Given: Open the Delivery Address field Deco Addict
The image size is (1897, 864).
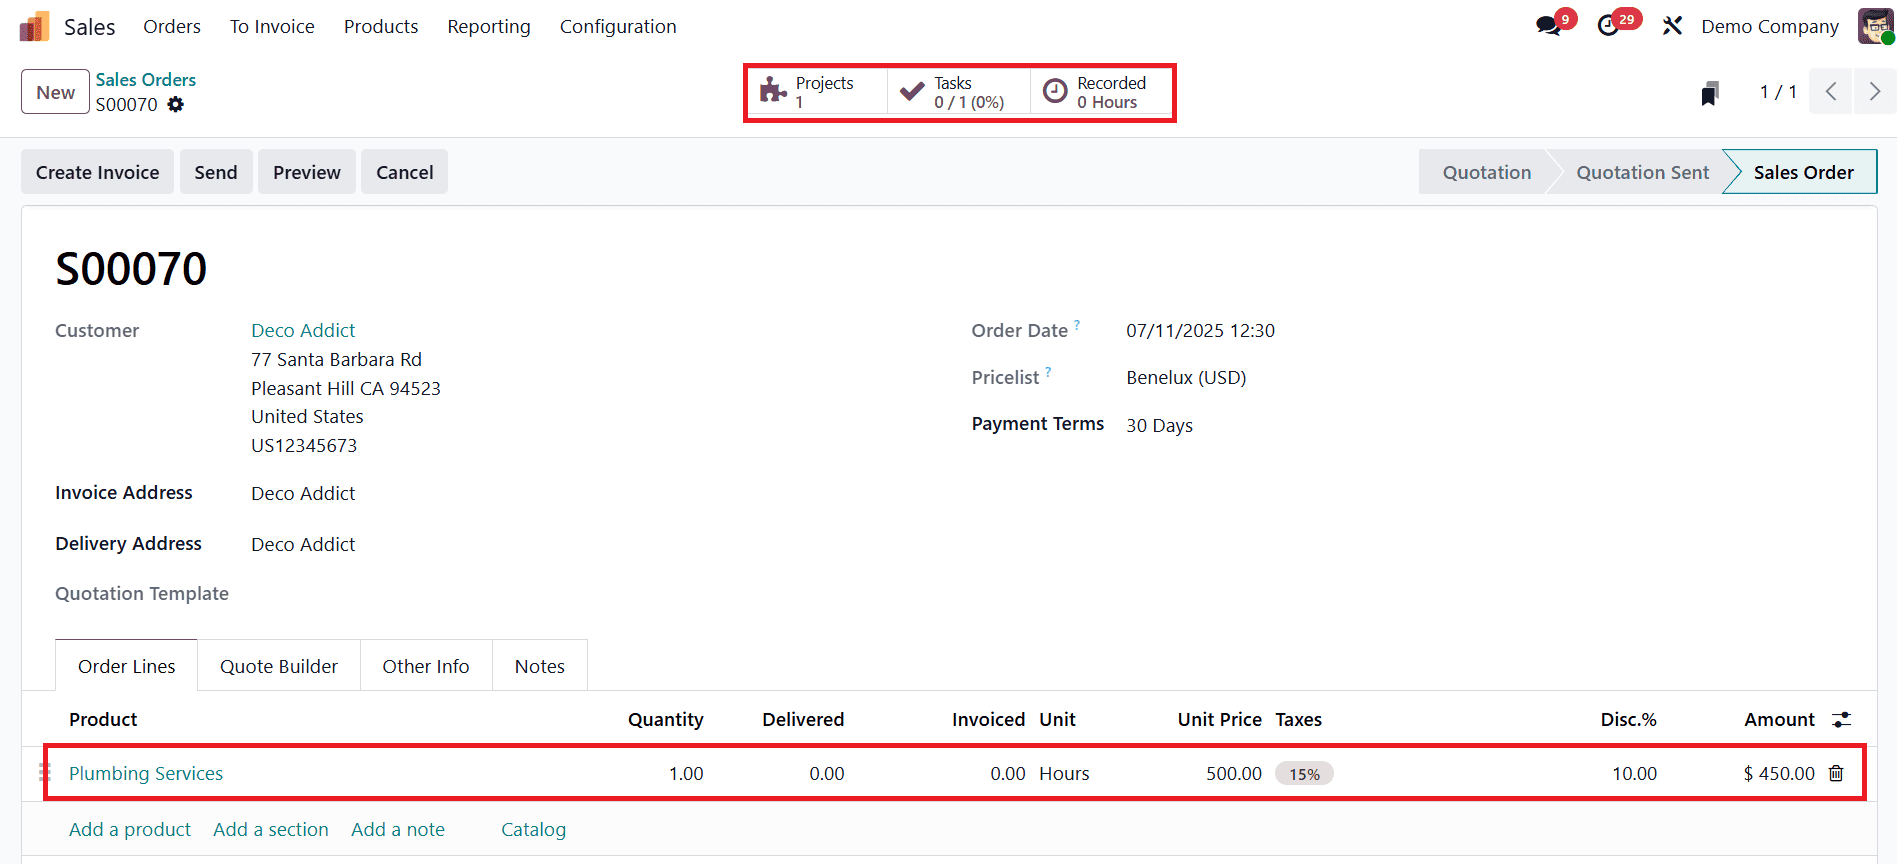Looking at the screenshot, I should [x=303, y=544].
